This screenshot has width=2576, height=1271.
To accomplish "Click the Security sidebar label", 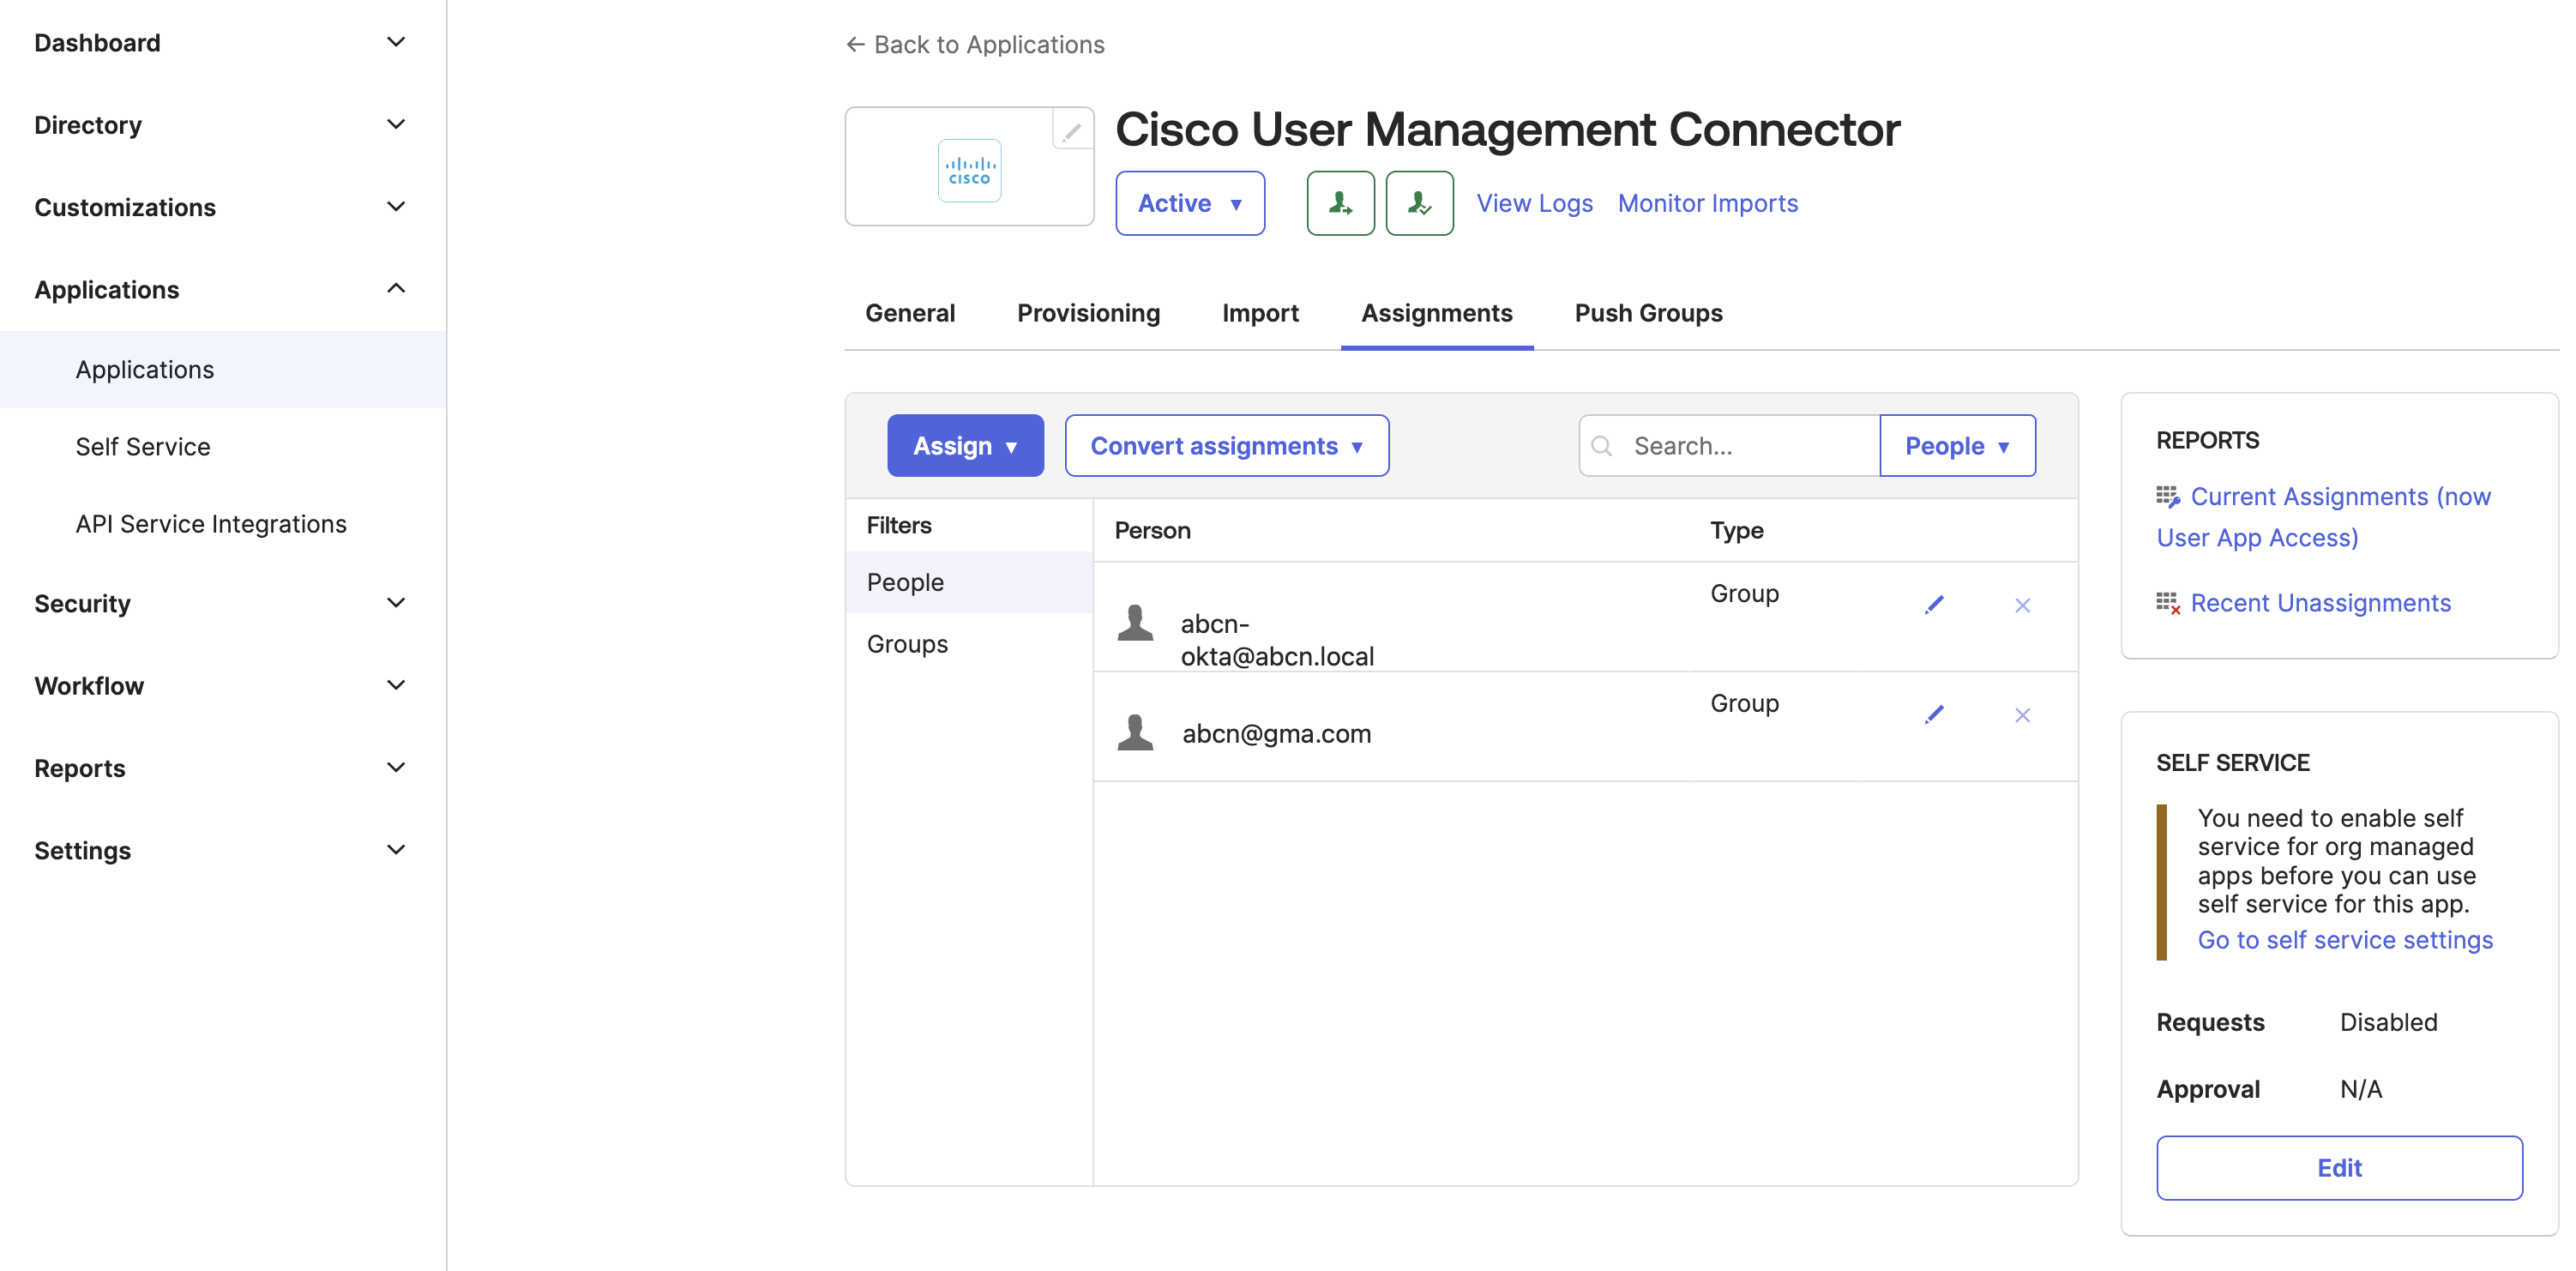I will pos(82,603).
